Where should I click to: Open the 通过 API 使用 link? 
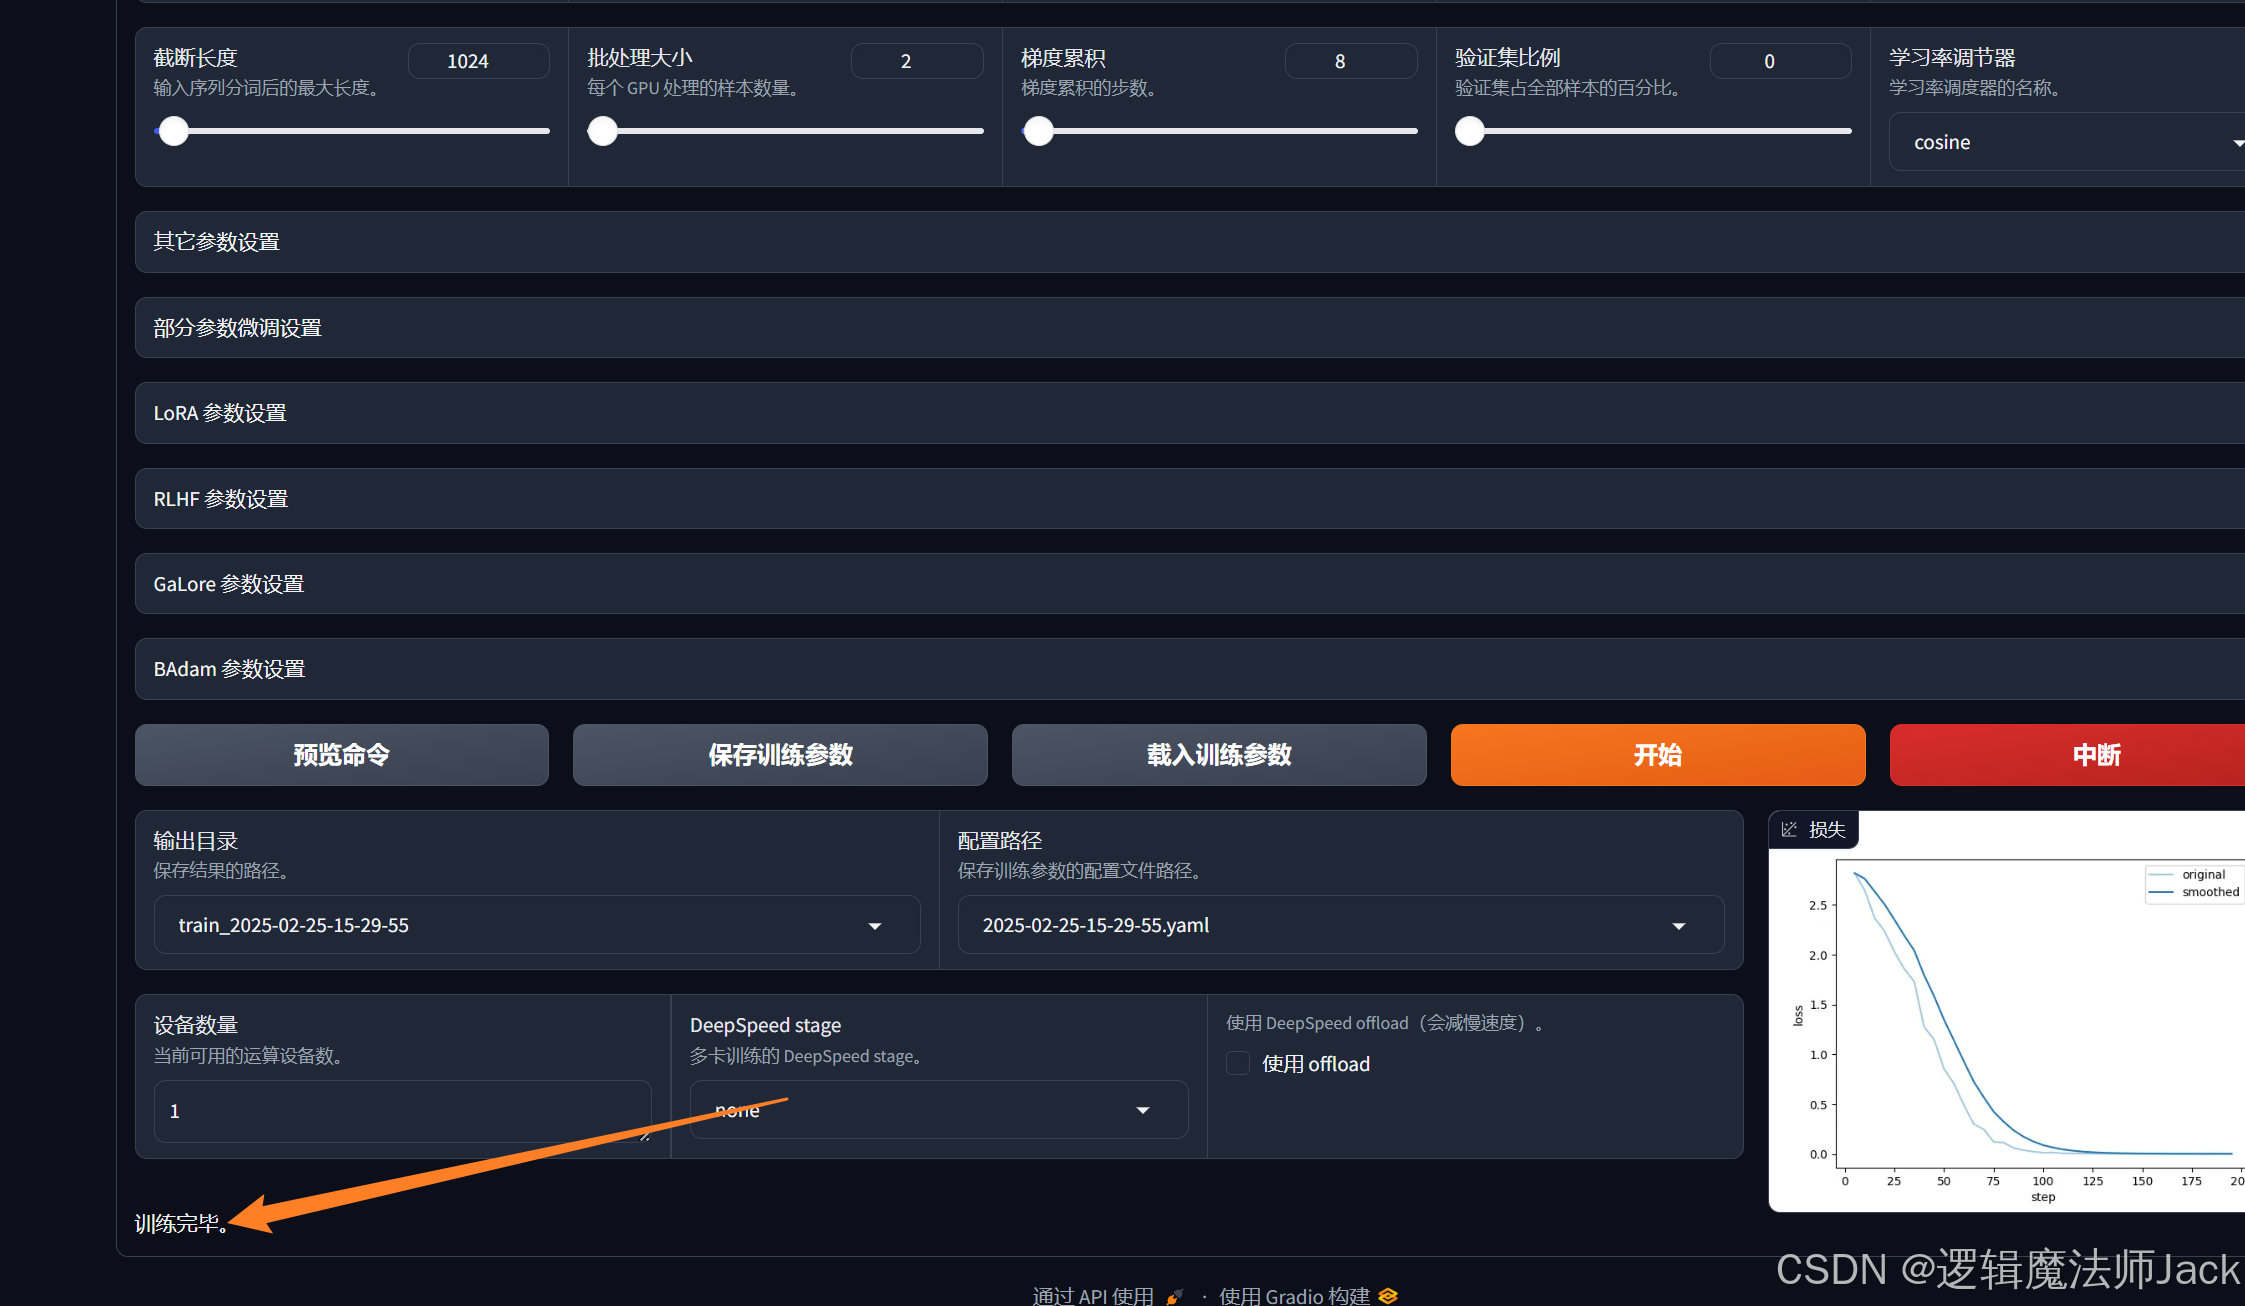1093,1296
